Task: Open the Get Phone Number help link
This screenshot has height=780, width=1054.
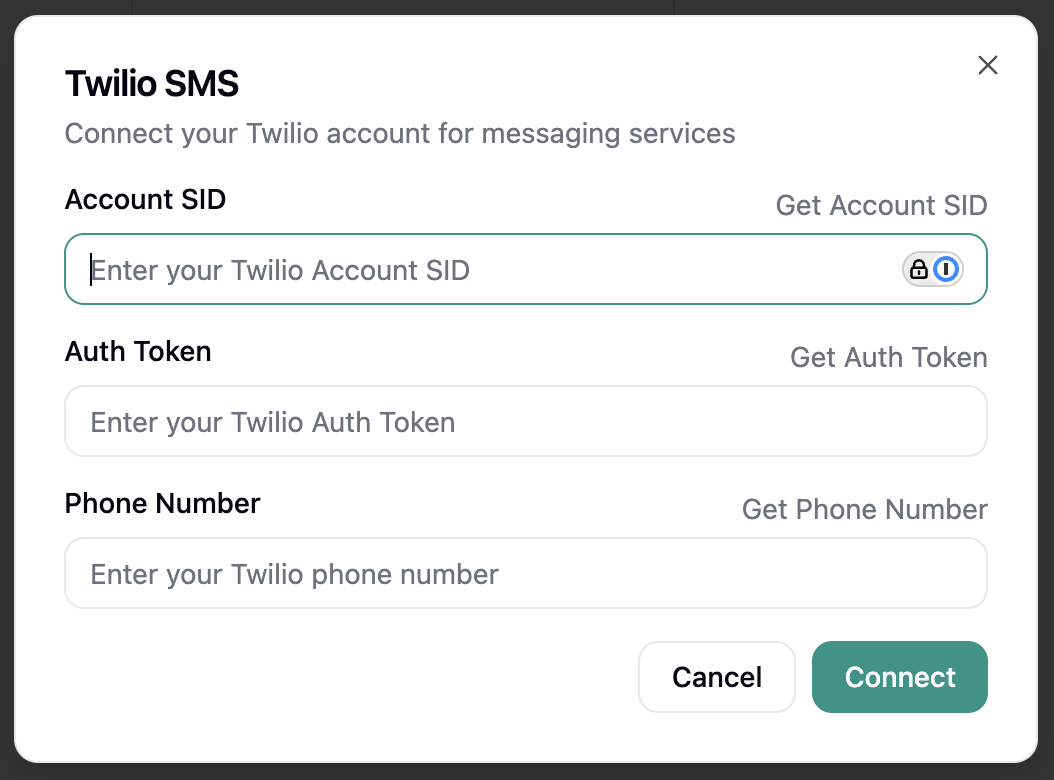Action: pyautogui.click(x=864, y=509)
